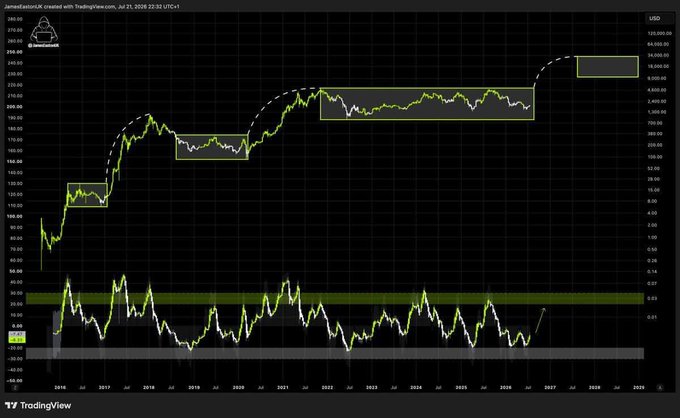Click 150.00 on the left scale
The image size is (680, 418).
[15, 161]
